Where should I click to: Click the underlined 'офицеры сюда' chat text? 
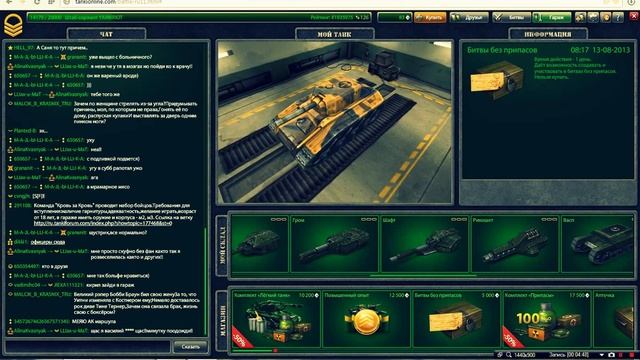click(x=48, y=242)
